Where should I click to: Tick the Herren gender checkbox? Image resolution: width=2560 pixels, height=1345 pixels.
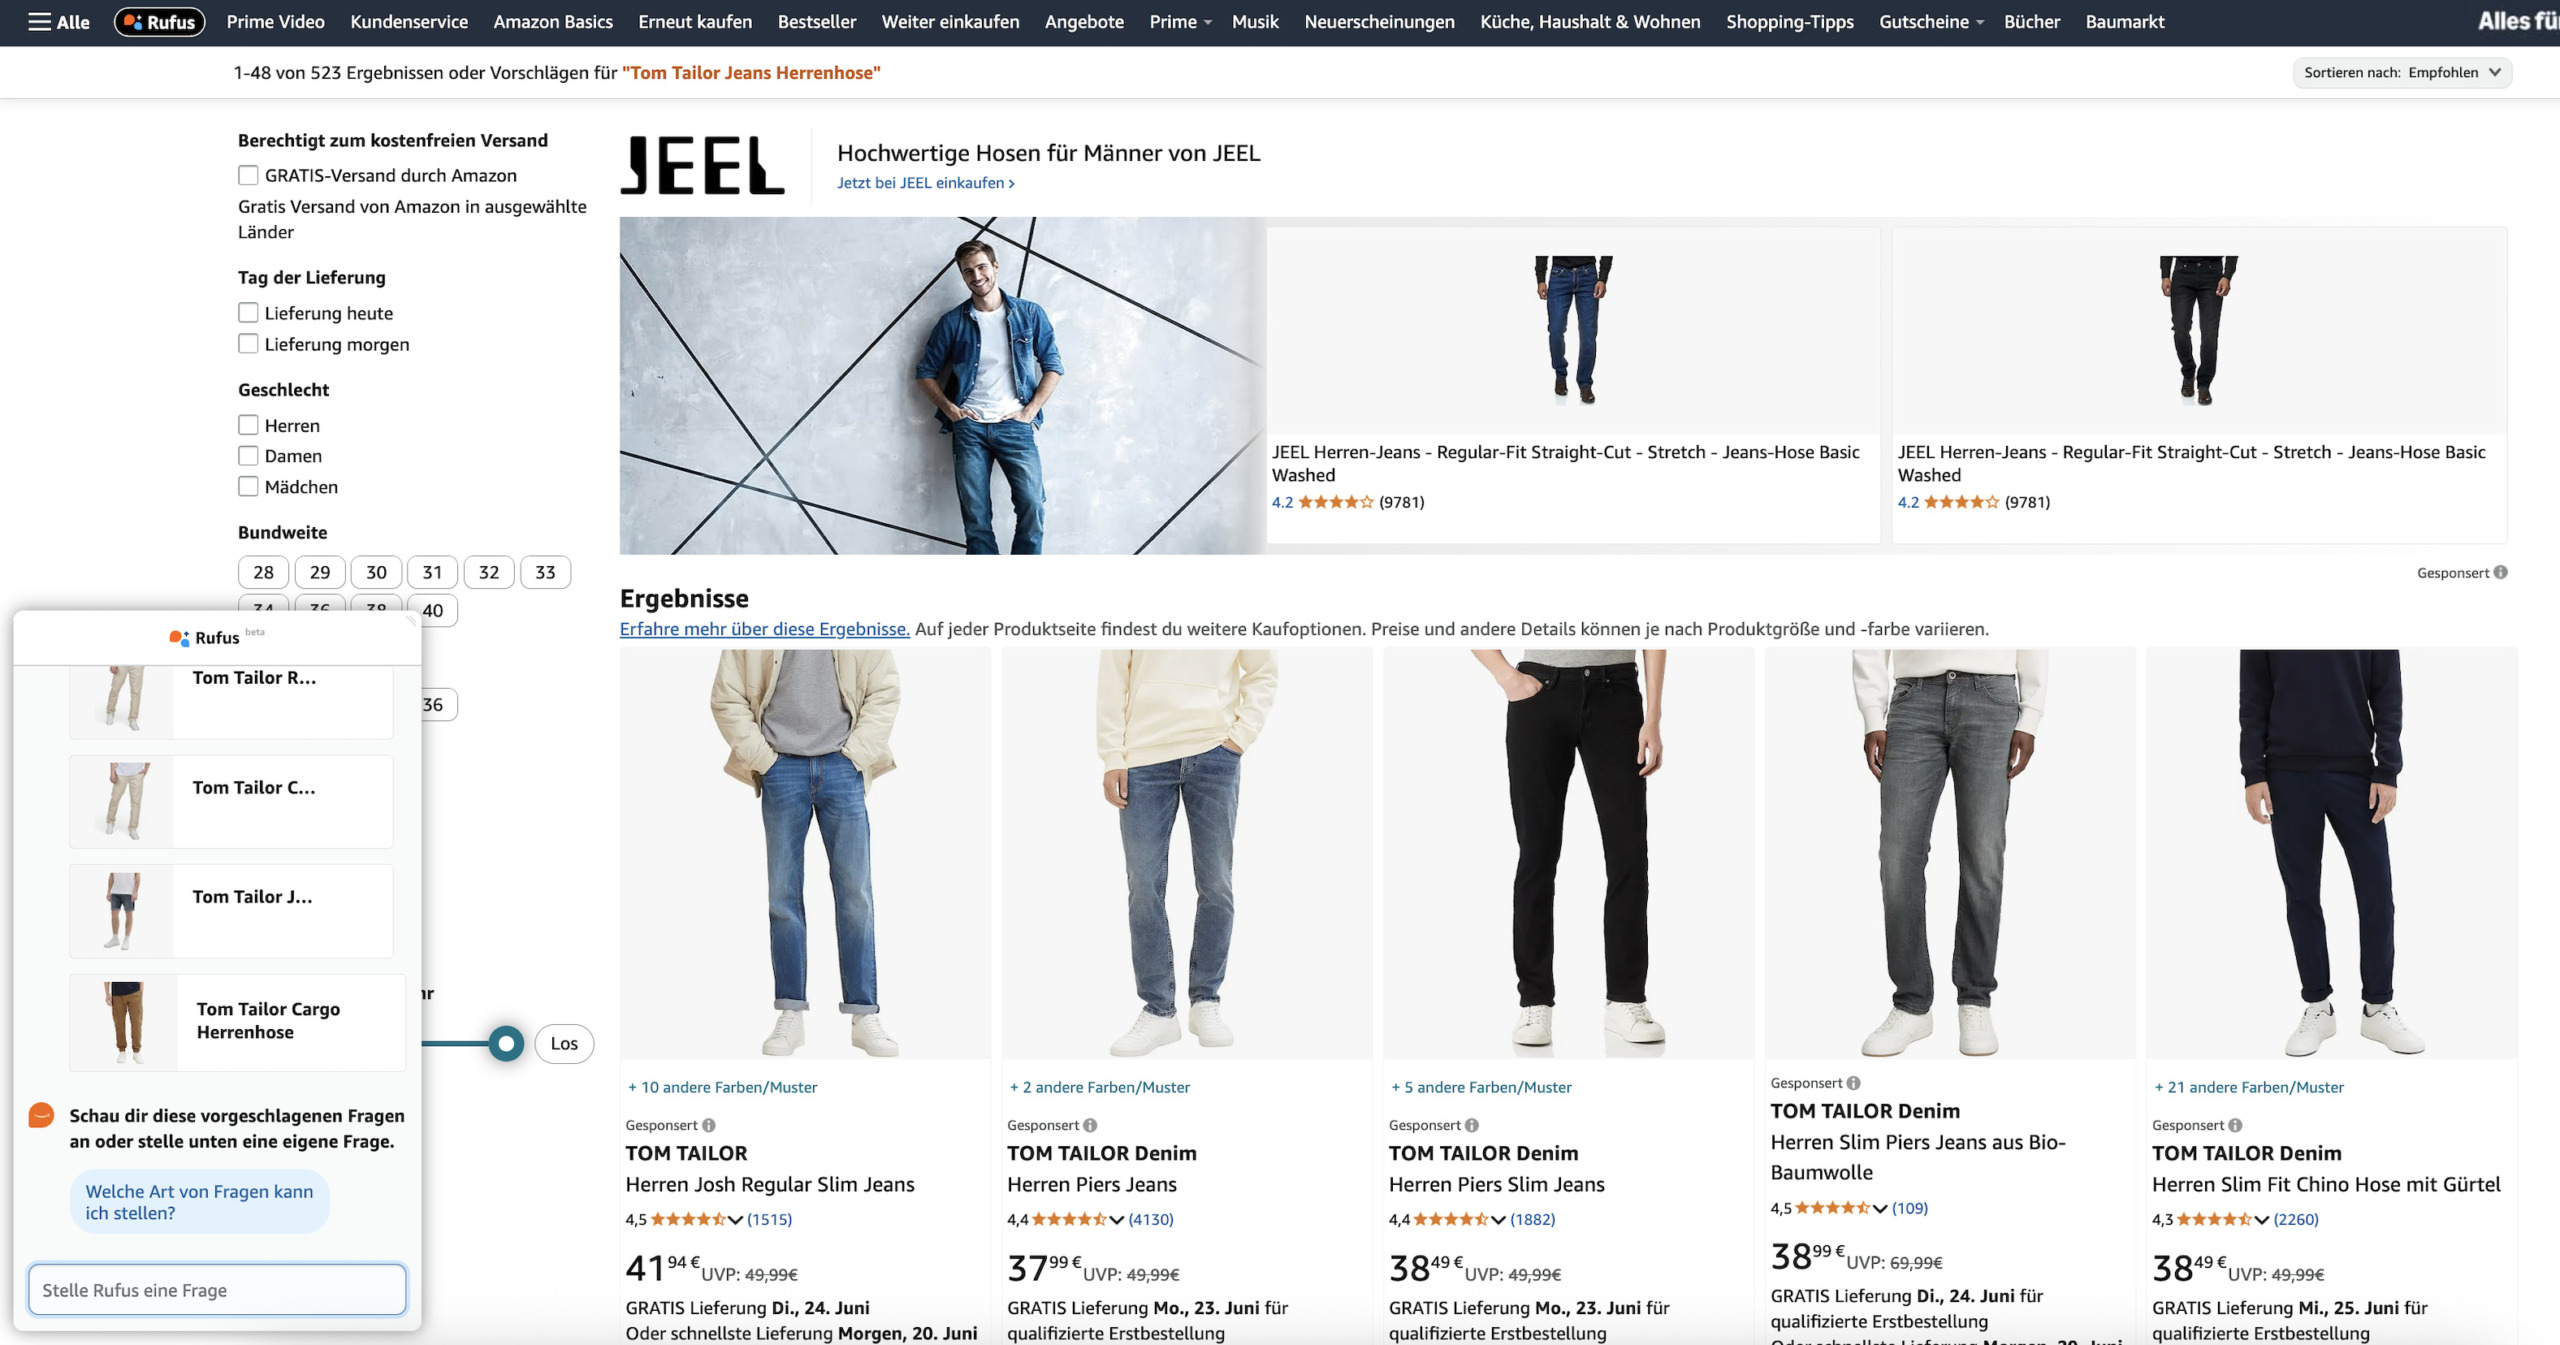coord(248,425)
